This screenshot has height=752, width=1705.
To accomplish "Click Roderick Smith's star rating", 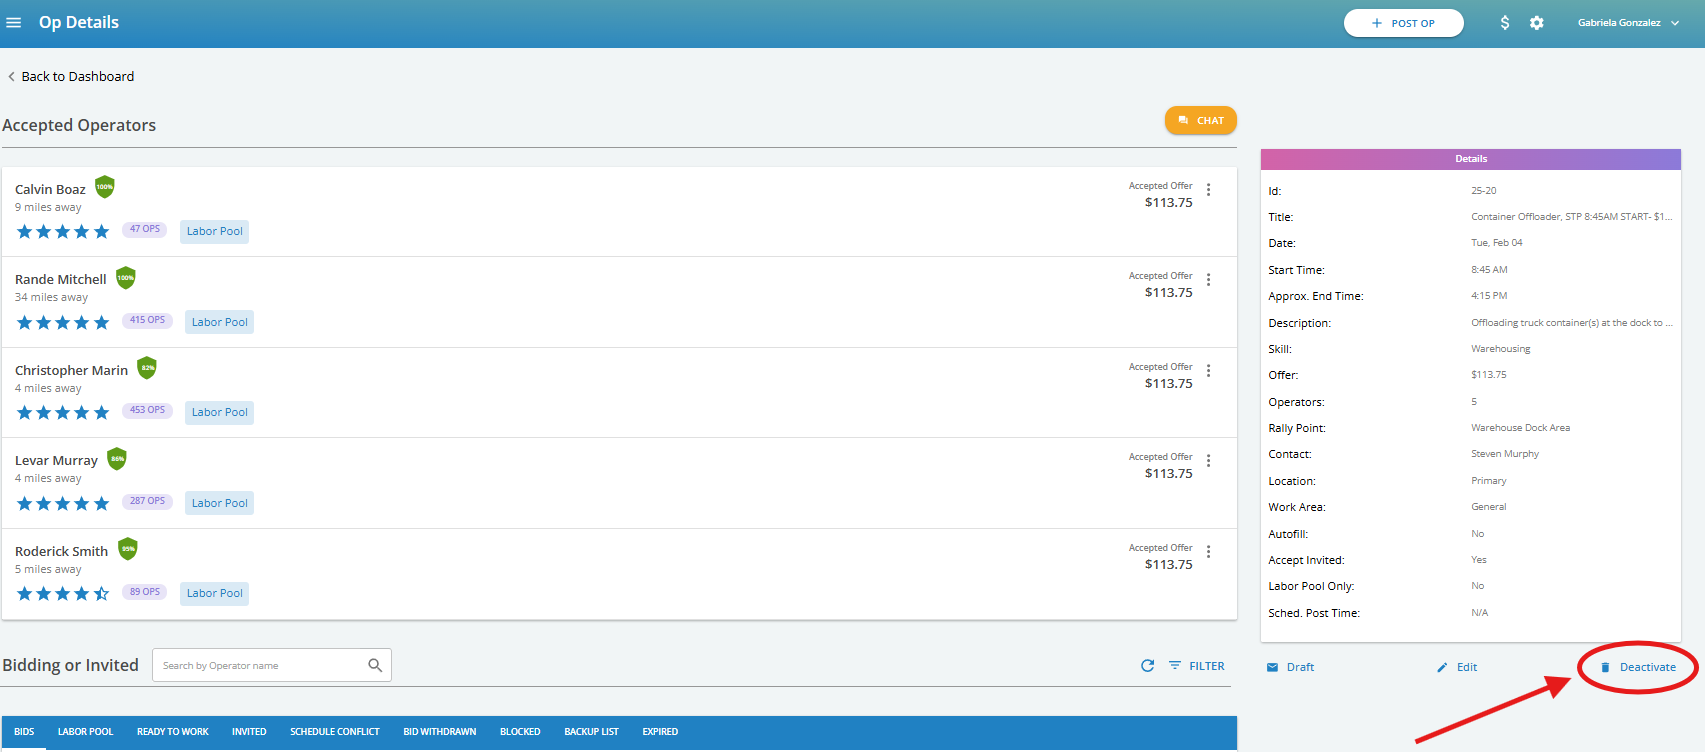I will pyautogui.click(x=63, y=593).
